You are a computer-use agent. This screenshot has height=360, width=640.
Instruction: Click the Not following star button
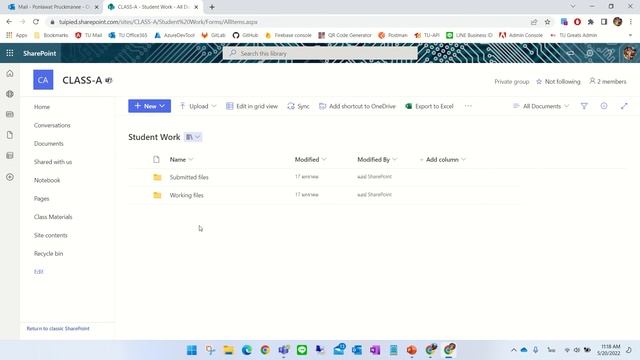pos(558,82)
